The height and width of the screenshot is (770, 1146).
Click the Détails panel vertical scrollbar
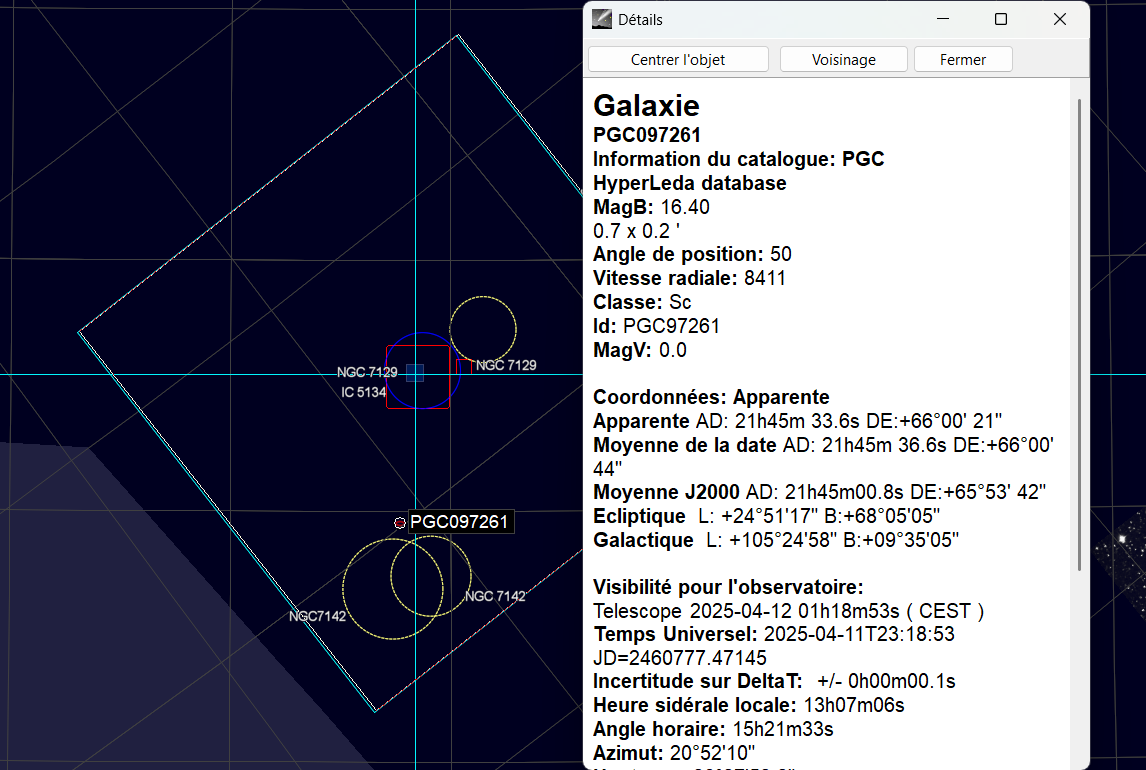1079,335
